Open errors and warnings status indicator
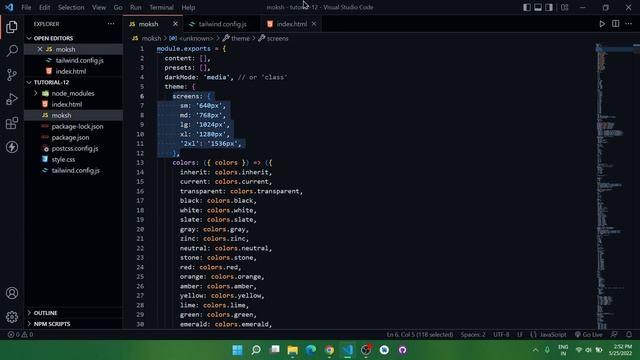Viewport: 640px width, 360px height. click(x=20, y=334)
